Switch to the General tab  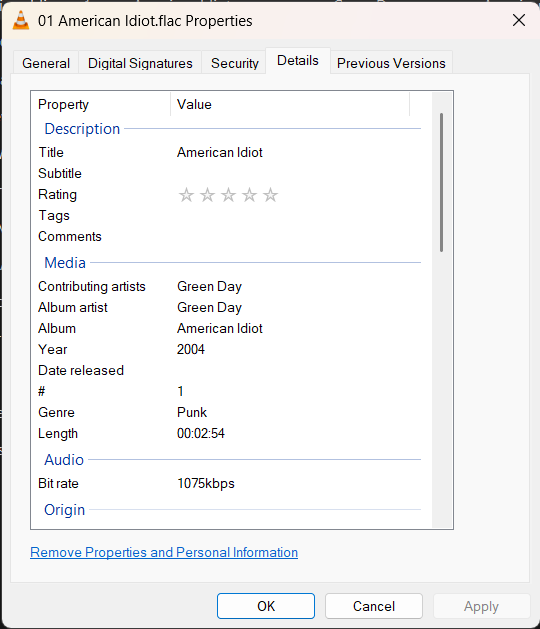coord(46,63)
